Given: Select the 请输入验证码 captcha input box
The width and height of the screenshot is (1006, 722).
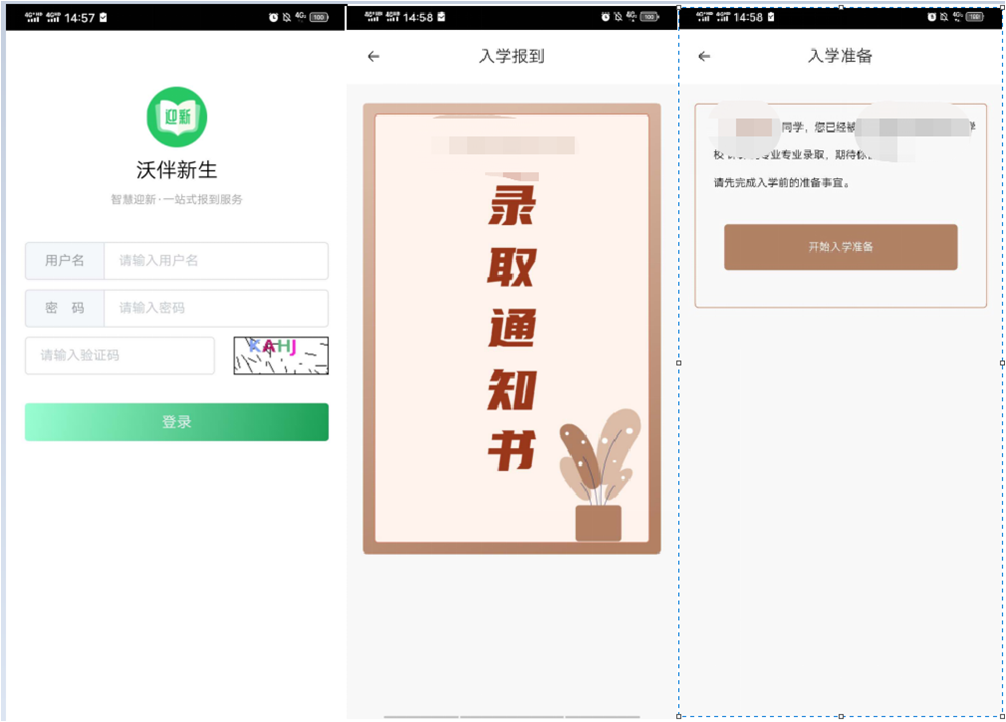Looking at the screenshot, I should click(x=120, y=355).
